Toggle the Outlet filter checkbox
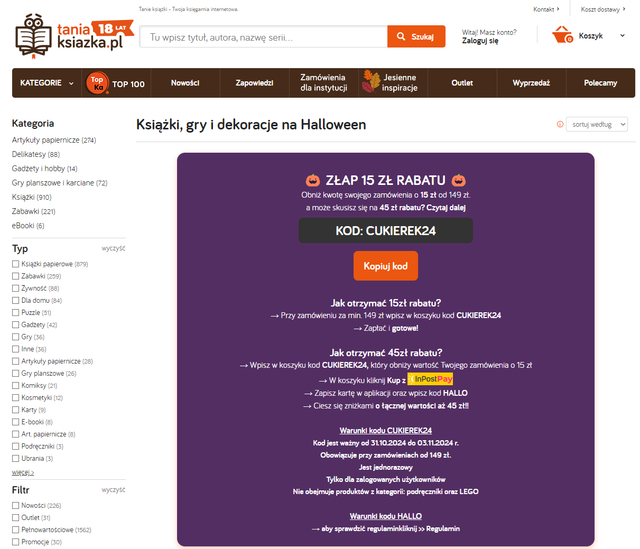640x549 pixels. pyautogui.click(x=16, y=517)
